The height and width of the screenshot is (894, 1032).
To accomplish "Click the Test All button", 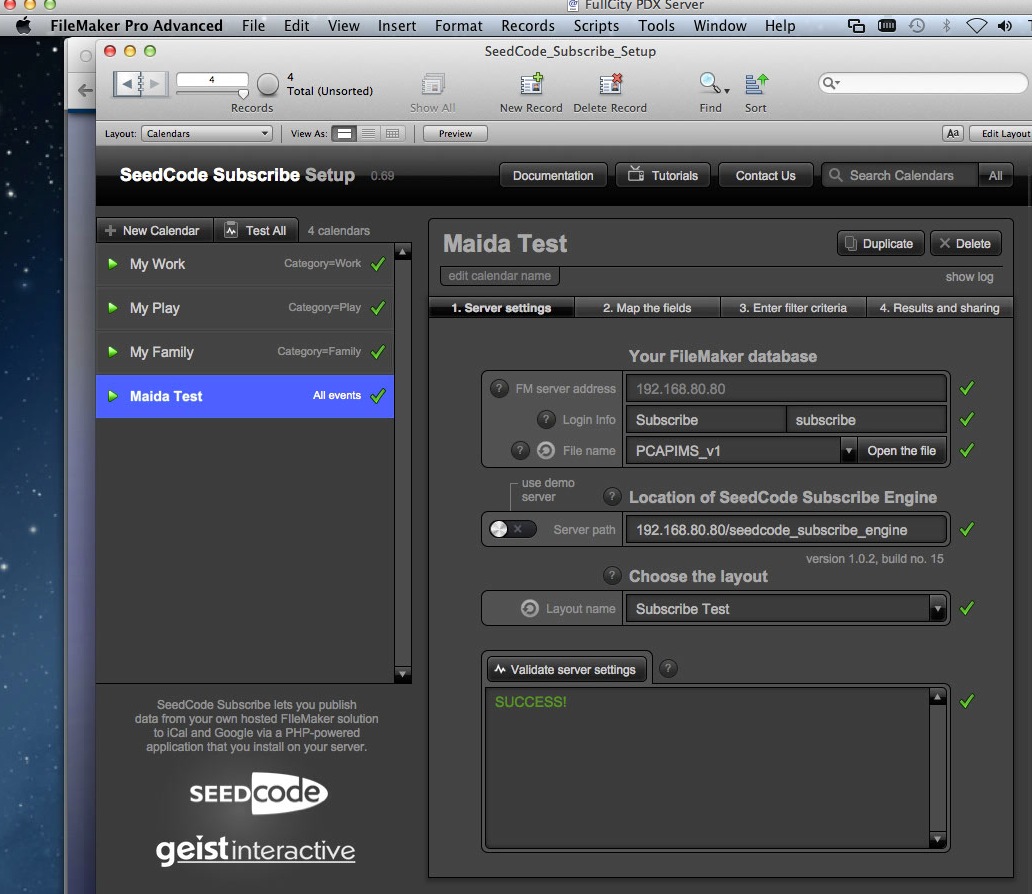I will coord(257,230).
